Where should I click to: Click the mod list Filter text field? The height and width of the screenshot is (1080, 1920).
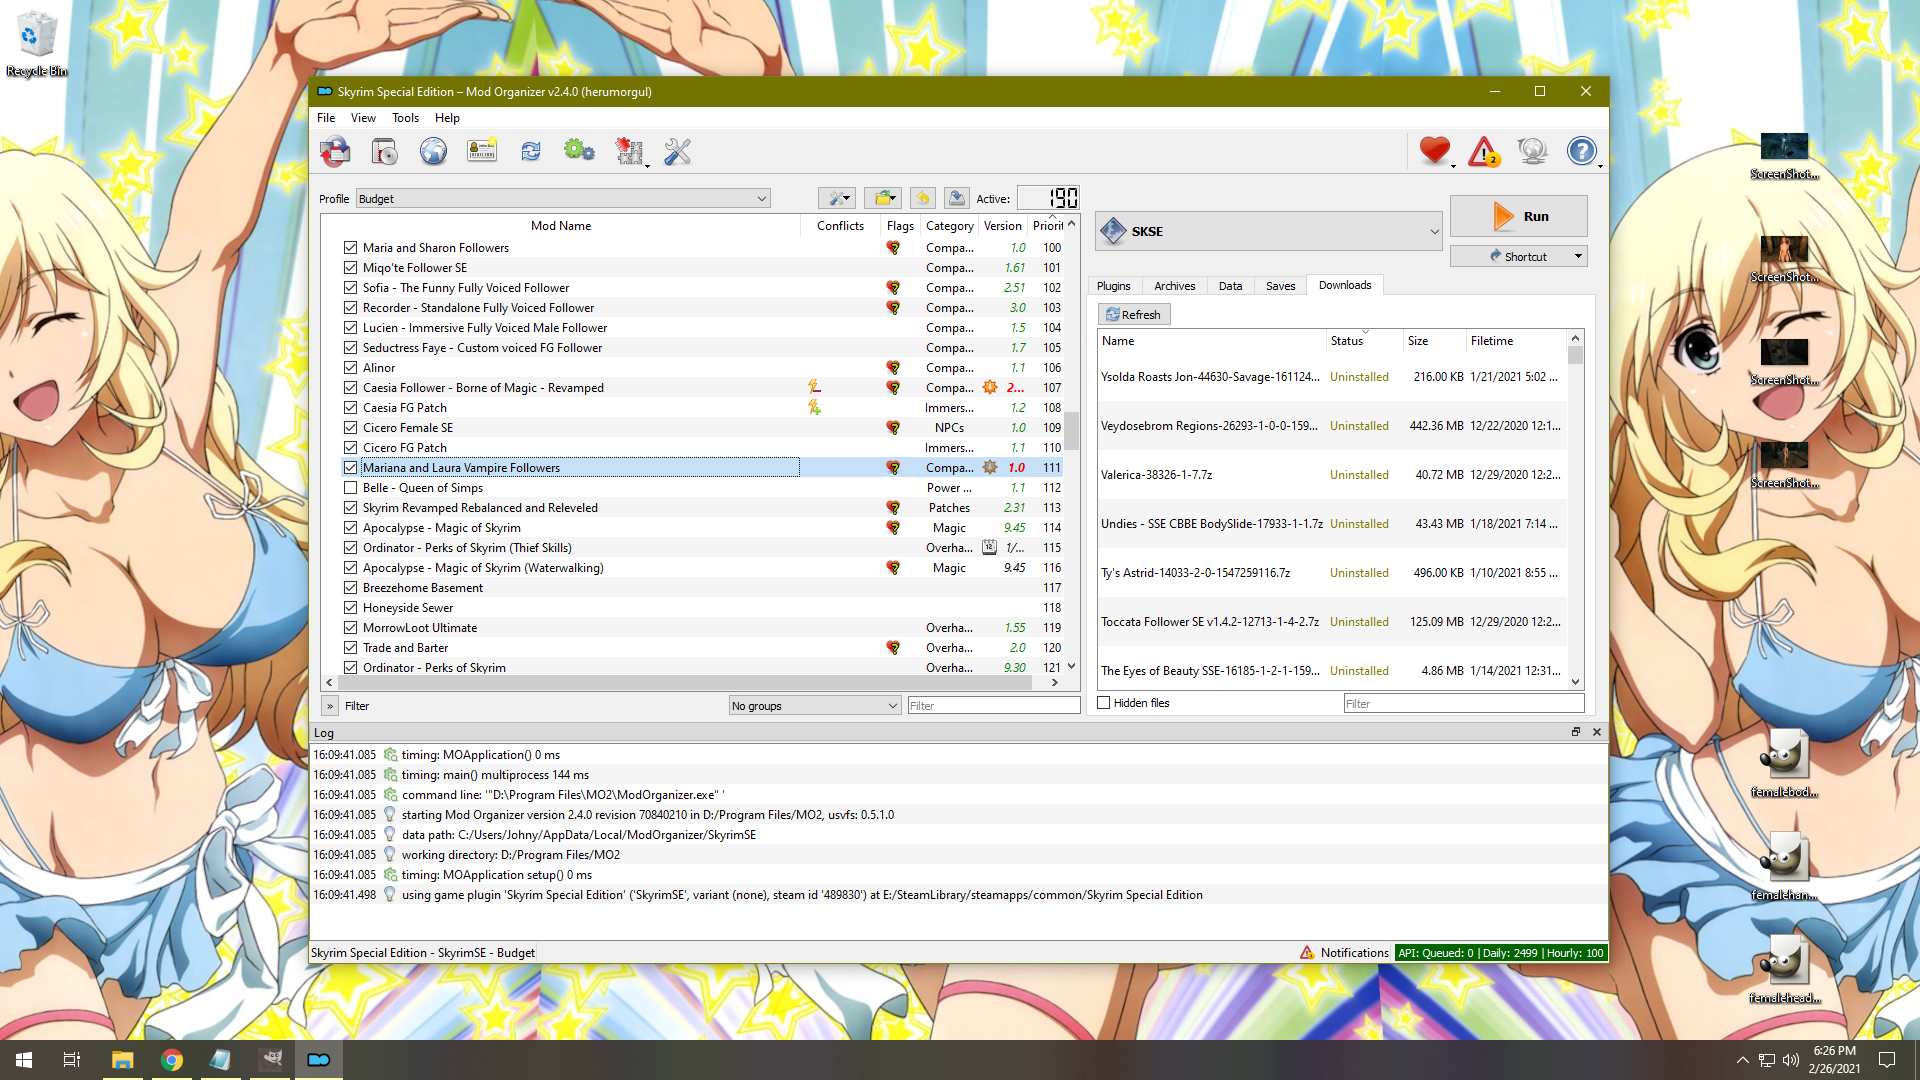point(993,706)
